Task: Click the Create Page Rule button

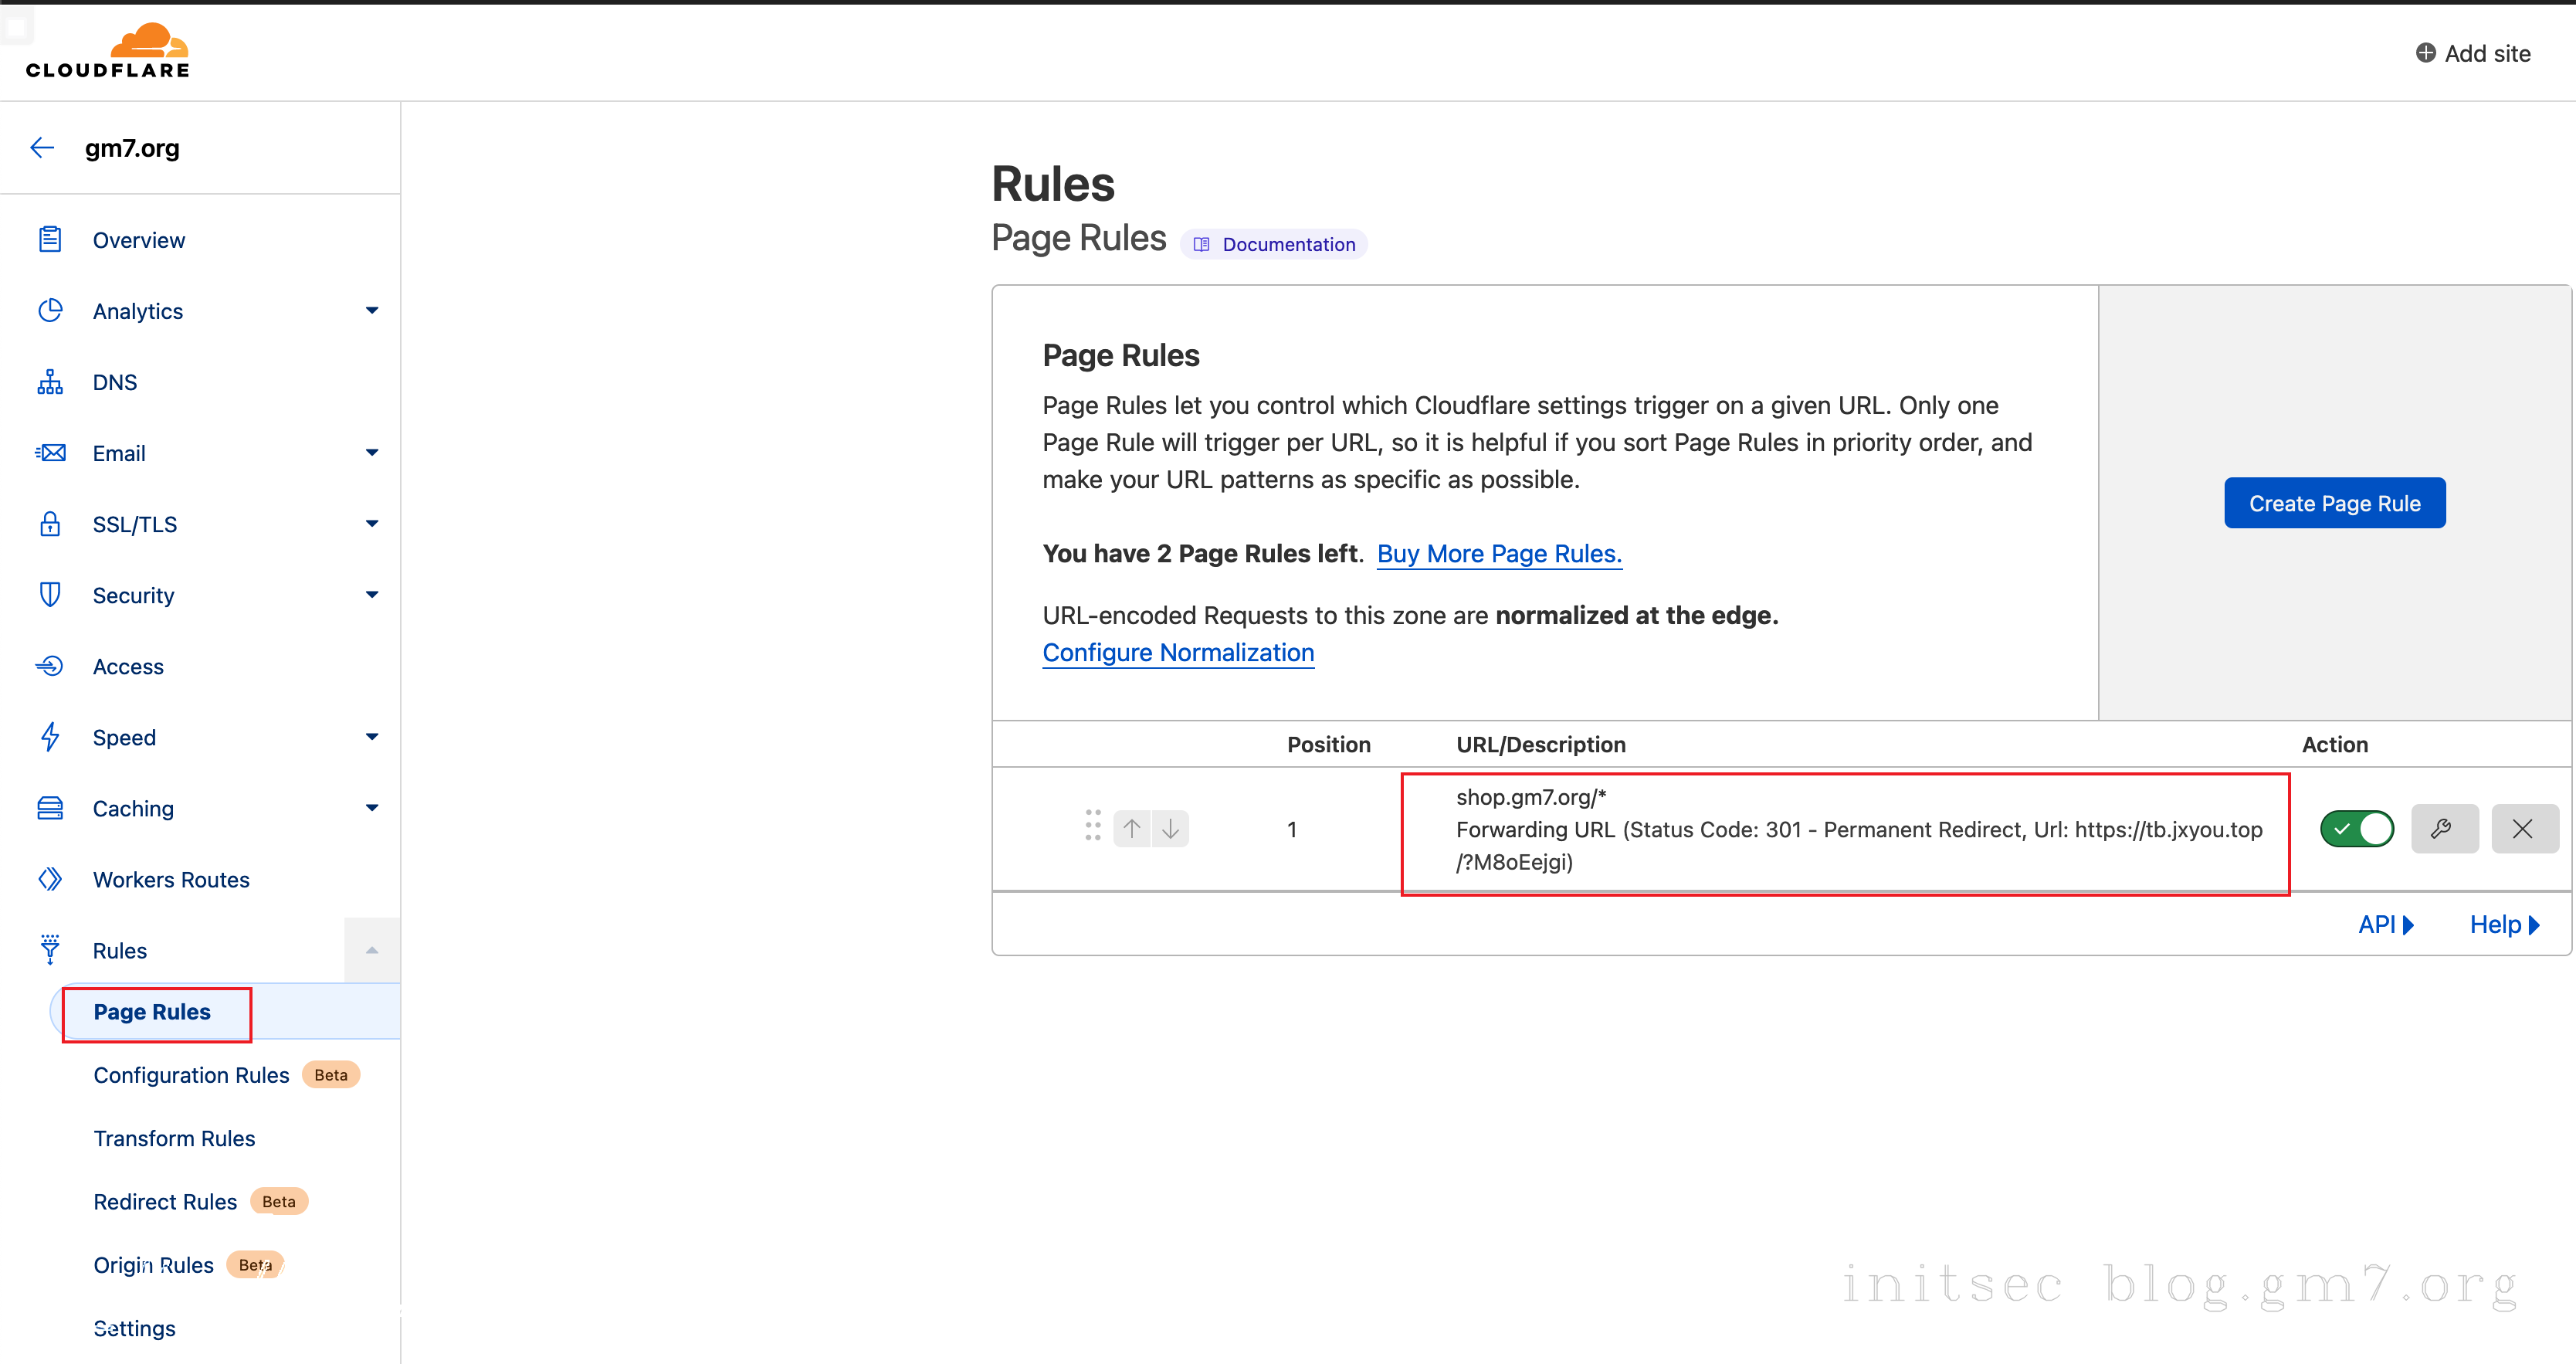Action: coord(2334,503)
